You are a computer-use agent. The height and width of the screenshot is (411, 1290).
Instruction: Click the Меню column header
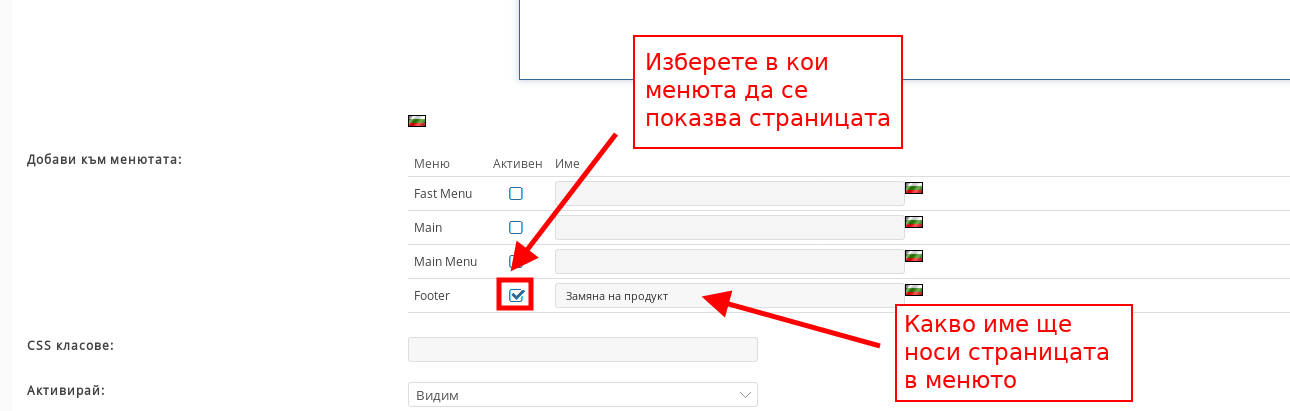coord(431,164)
